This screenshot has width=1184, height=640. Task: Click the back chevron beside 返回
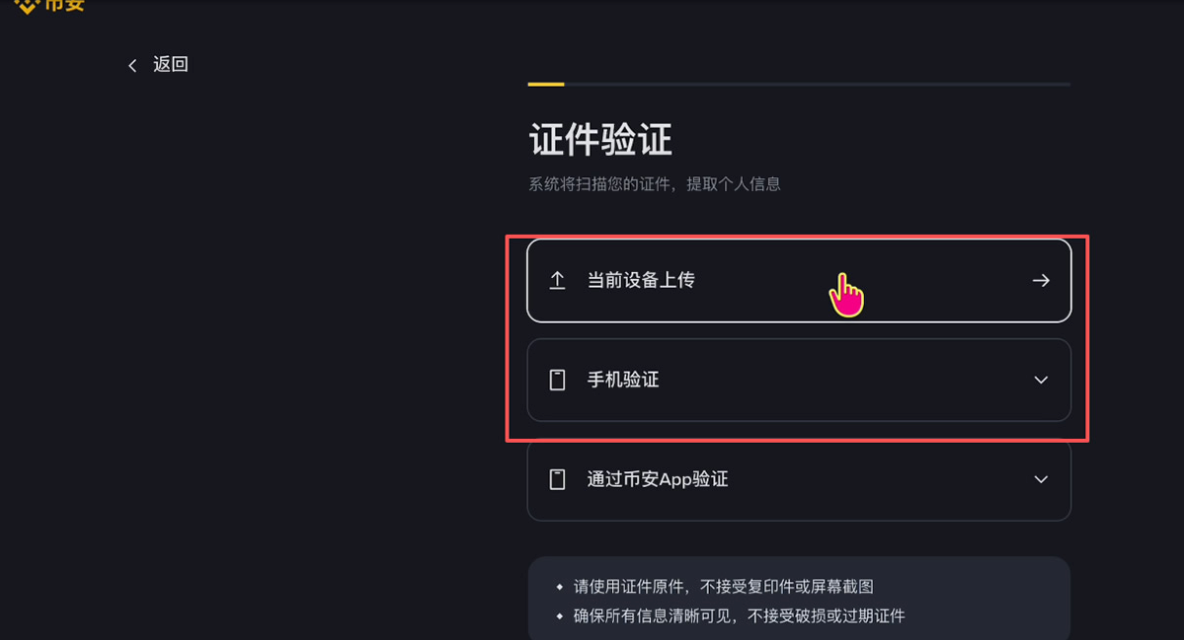pos(132,64)
